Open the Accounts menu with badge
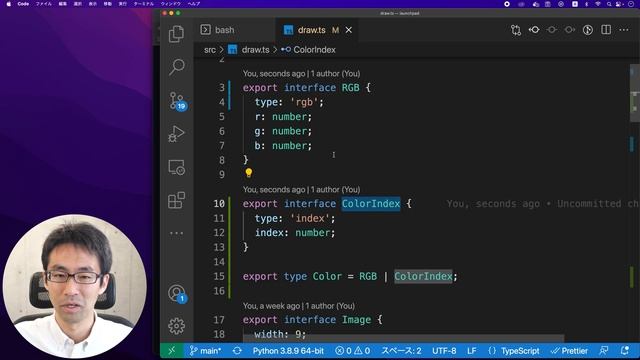Screen dimensions: 640x360 pos(177,293)
